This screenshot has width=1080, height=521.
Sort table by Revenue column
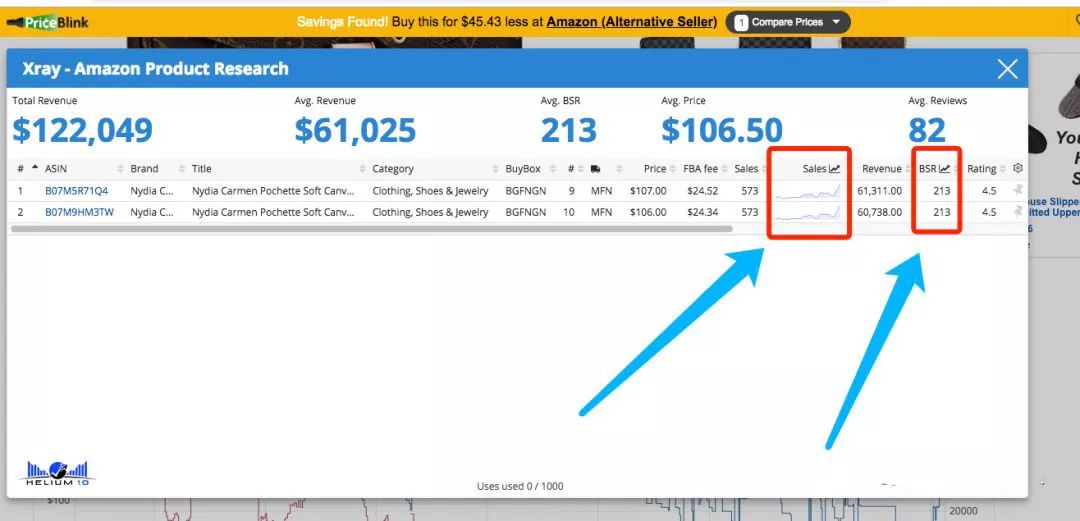pyautogui.click(x=881, y=169)
